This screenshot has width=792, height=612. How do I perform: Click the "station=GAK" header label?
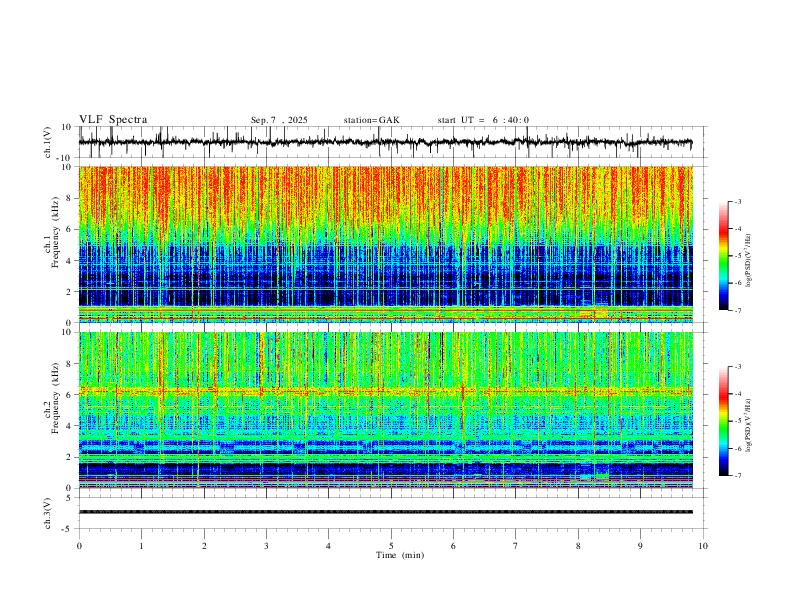371,120
